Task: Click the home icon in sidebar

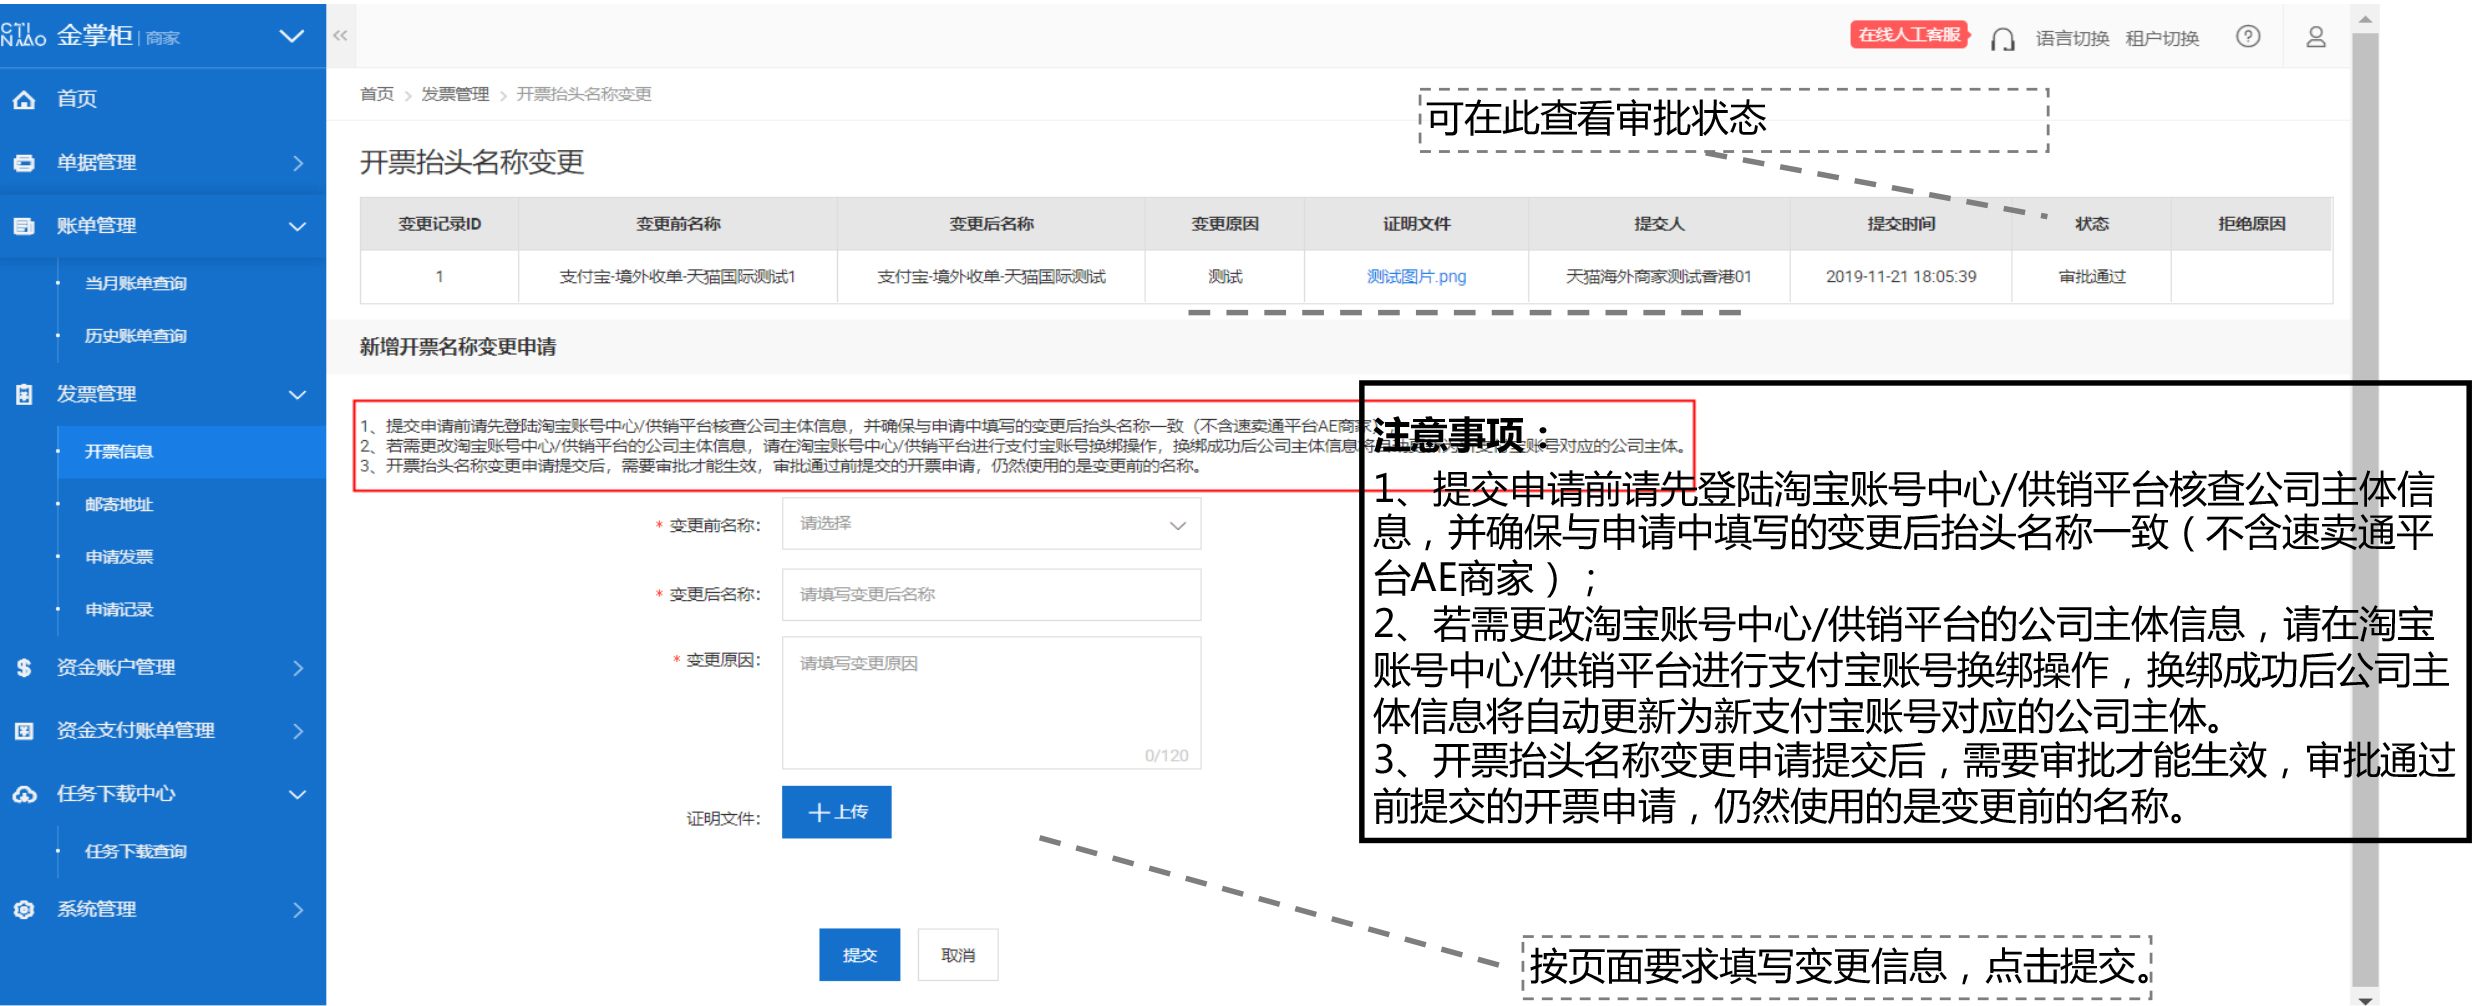Action: coord(24,99)
